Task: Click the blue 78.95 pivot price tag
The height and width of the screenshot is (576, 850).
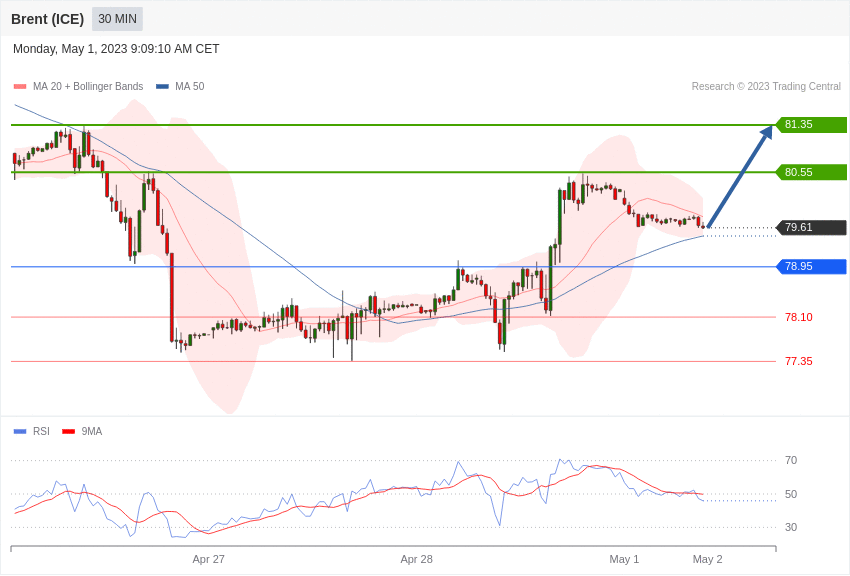Action: 812,267
